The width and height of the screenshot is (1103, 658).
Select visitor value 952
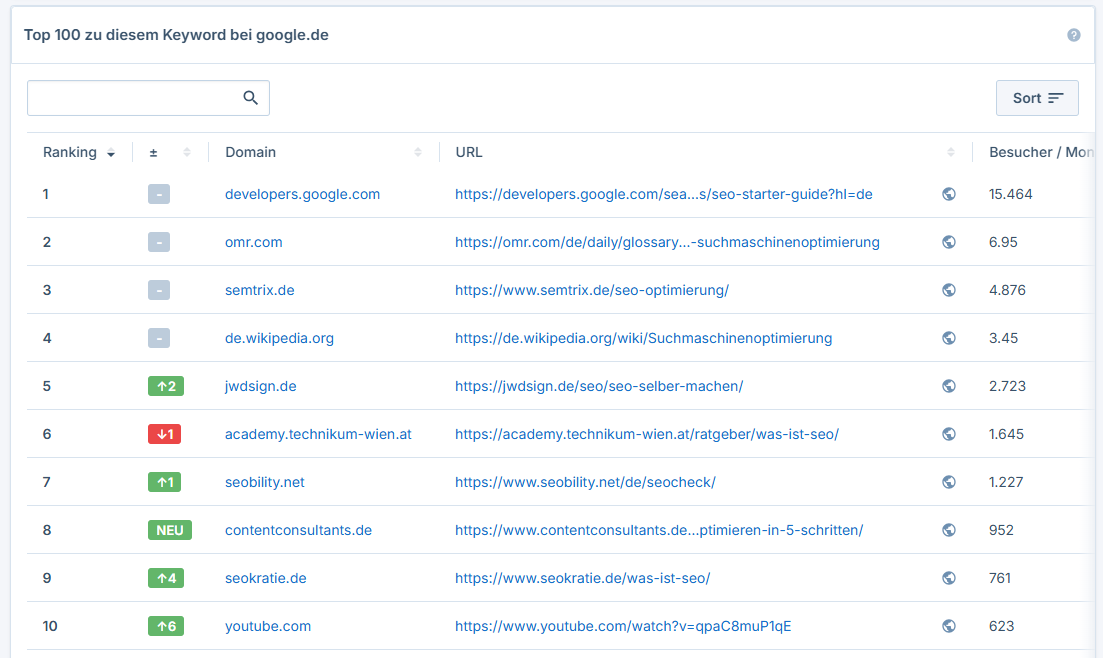(1001, 530)
